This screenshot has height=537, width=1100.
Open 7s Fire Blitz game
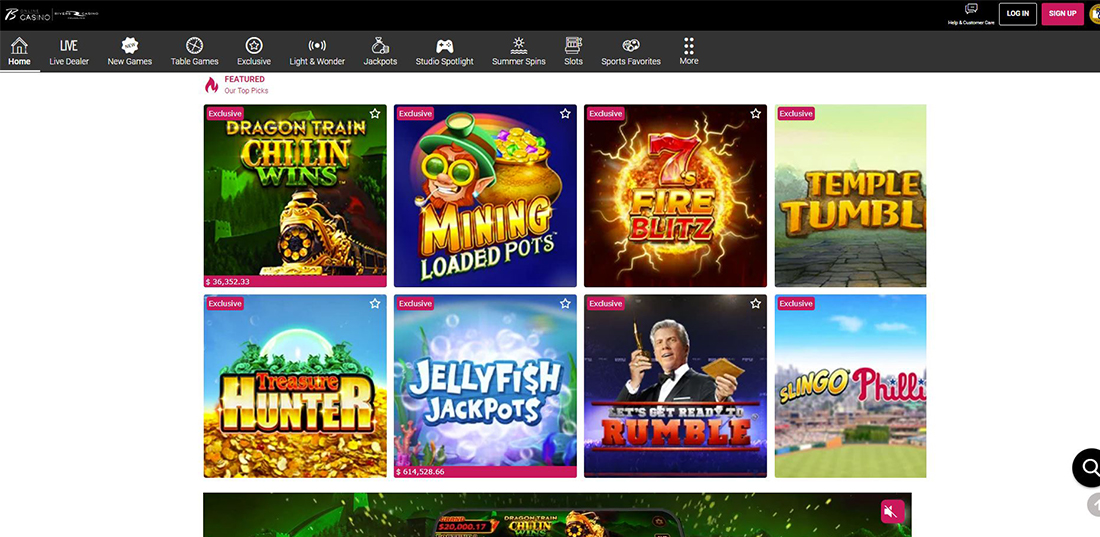(x=675, y=196)
